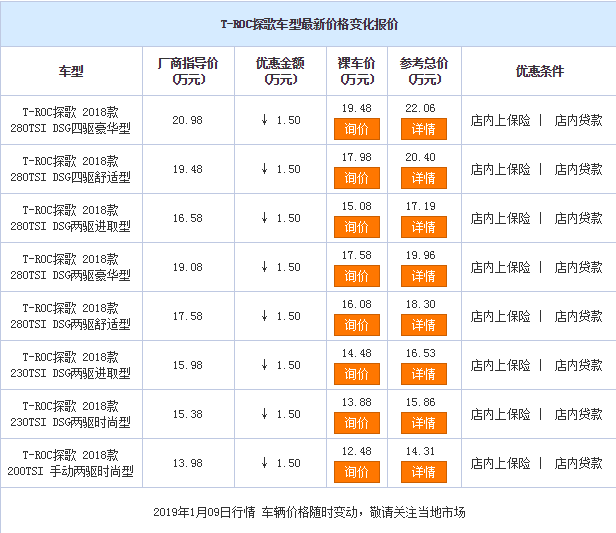Click 询价 button under price 19.48
The height and width of the screenshot is (533, 616).
[357, 129]
